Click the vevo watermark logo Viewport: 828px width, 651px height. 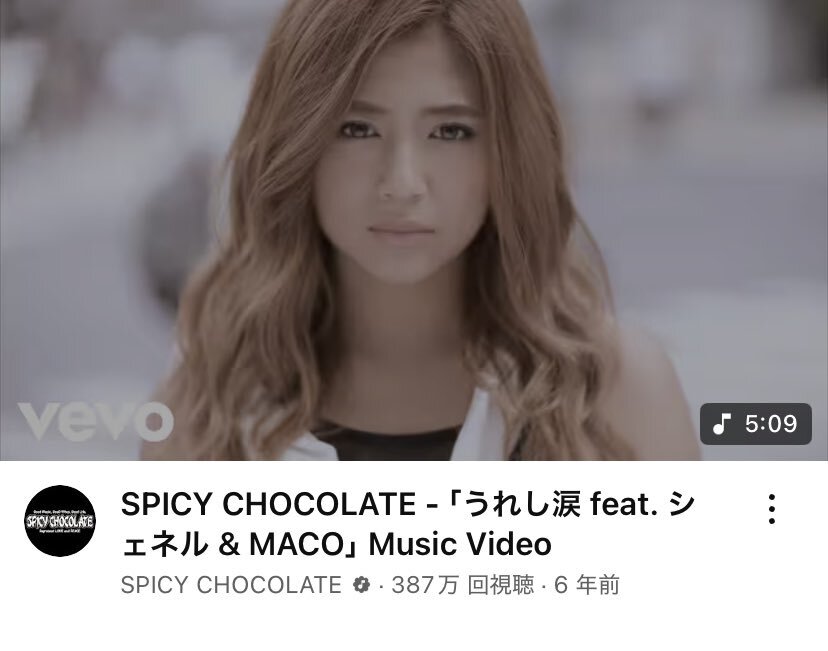96,420
